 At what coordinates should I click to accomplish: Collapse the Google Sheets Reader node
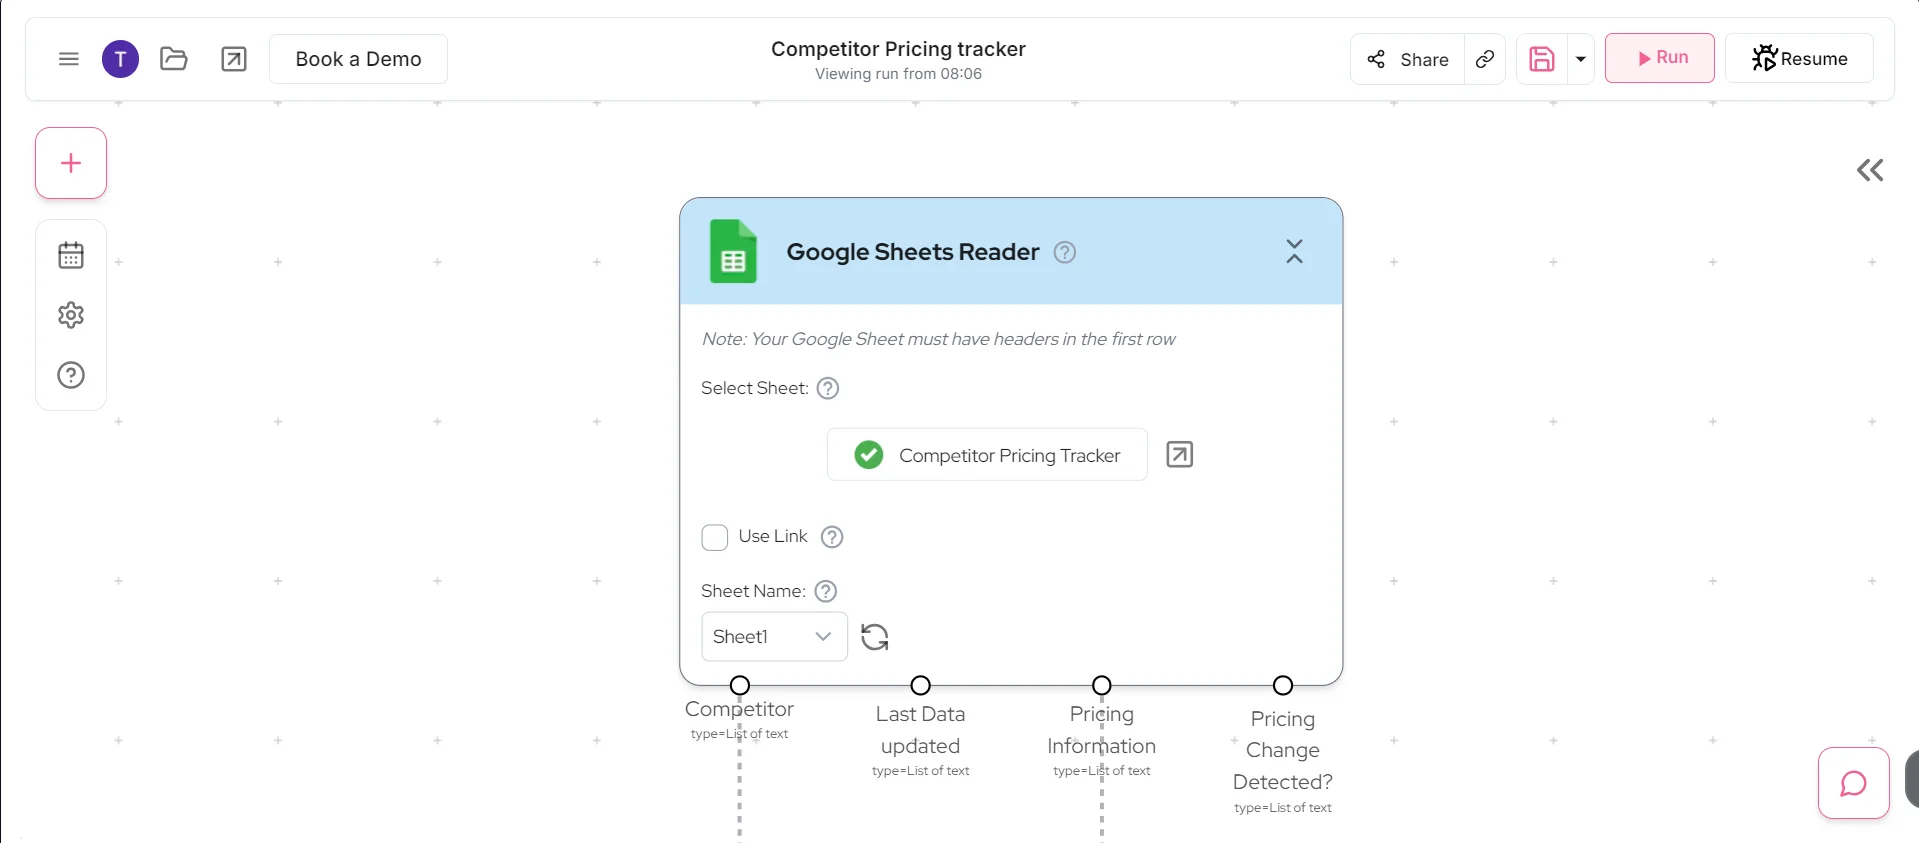1294,251
